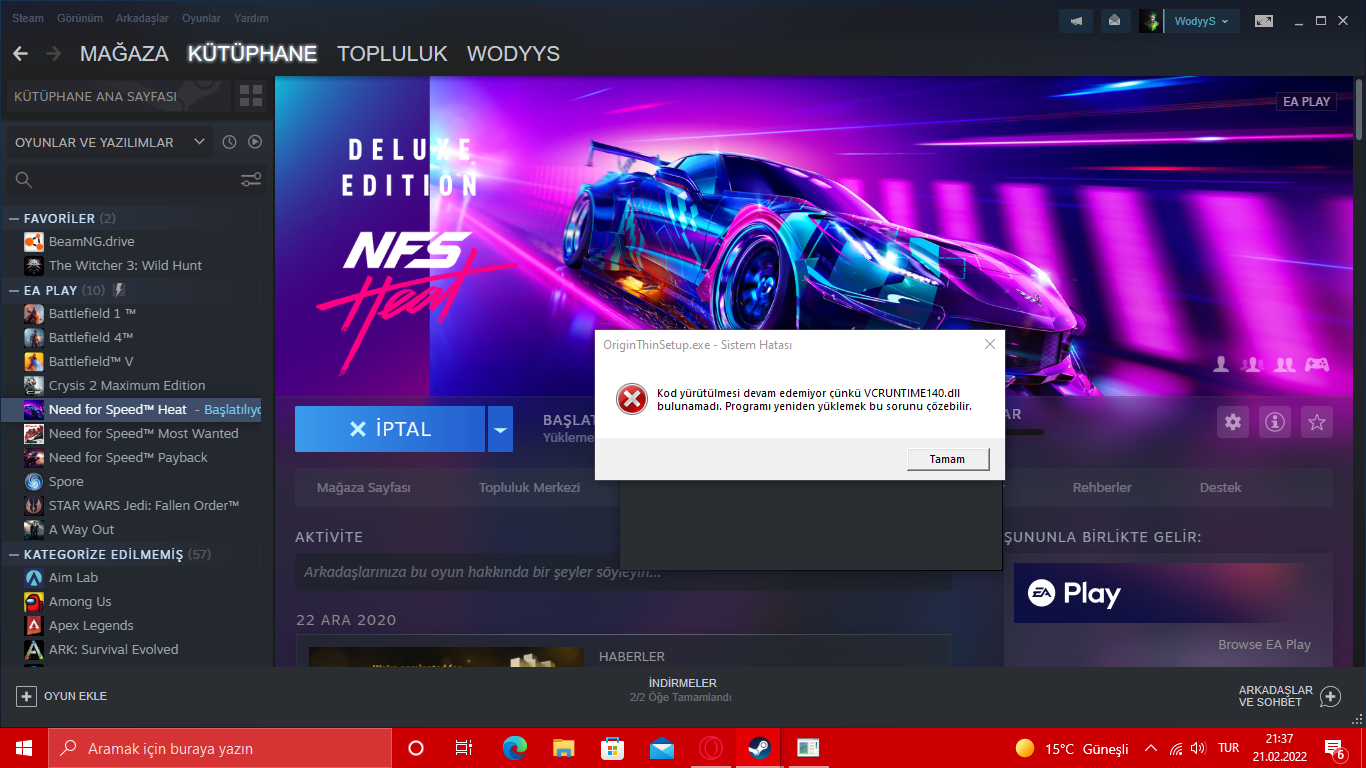Toggle favorite star for NFS Heat
This screenshot has width=1366, height=768.
1317,422
